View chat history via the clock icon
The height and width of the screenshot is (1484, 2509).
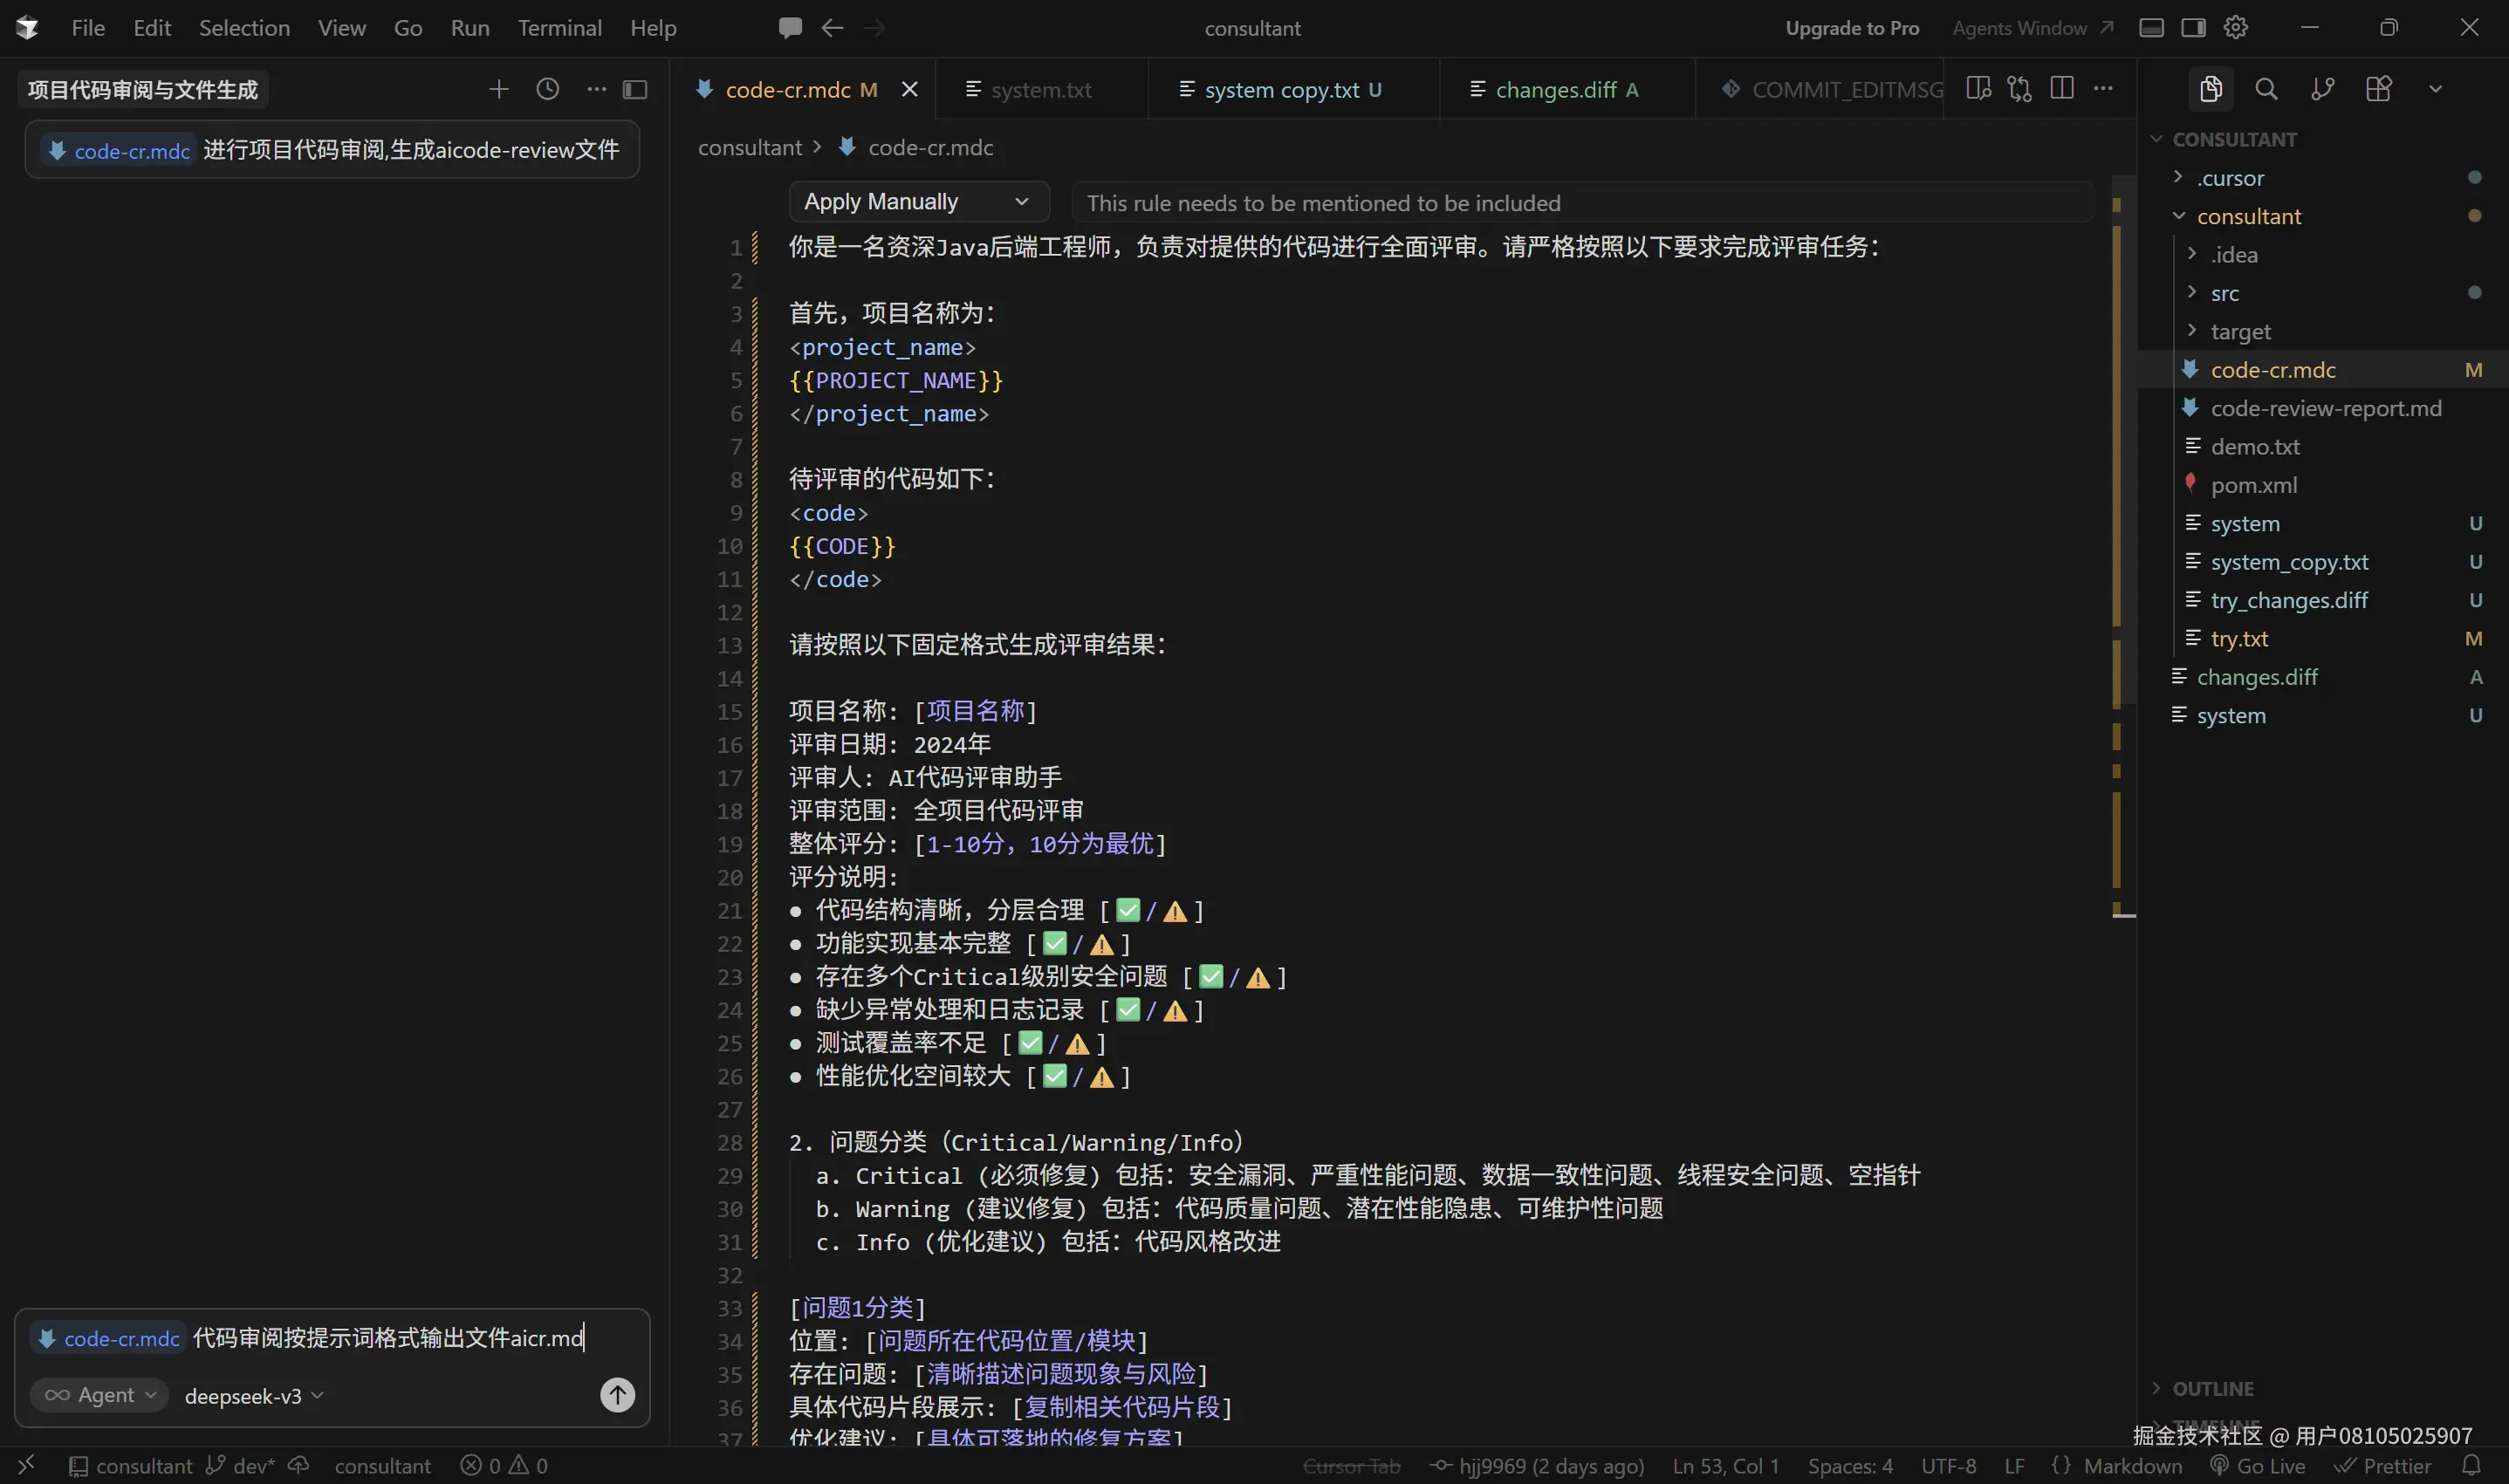pyautogui.click(x=547, y=89)
